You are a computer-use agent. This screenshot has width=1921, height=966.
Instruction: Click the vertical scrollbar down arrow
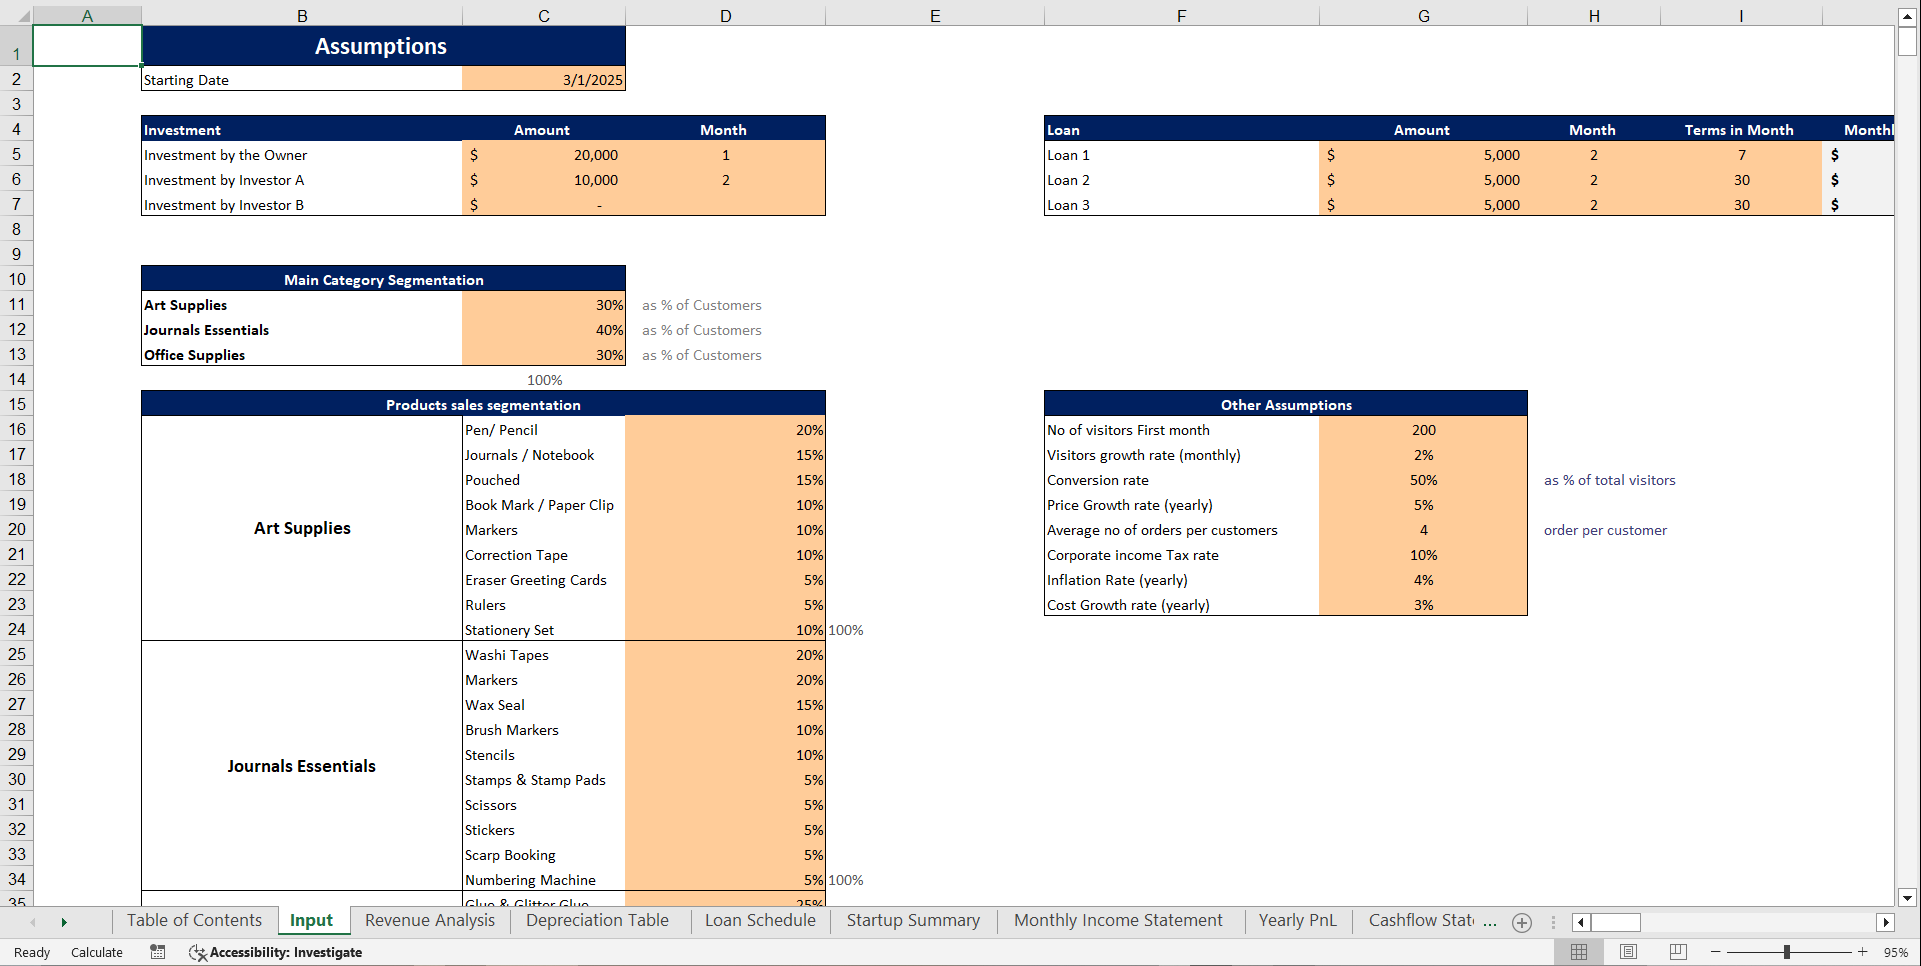pos(1906,897)
